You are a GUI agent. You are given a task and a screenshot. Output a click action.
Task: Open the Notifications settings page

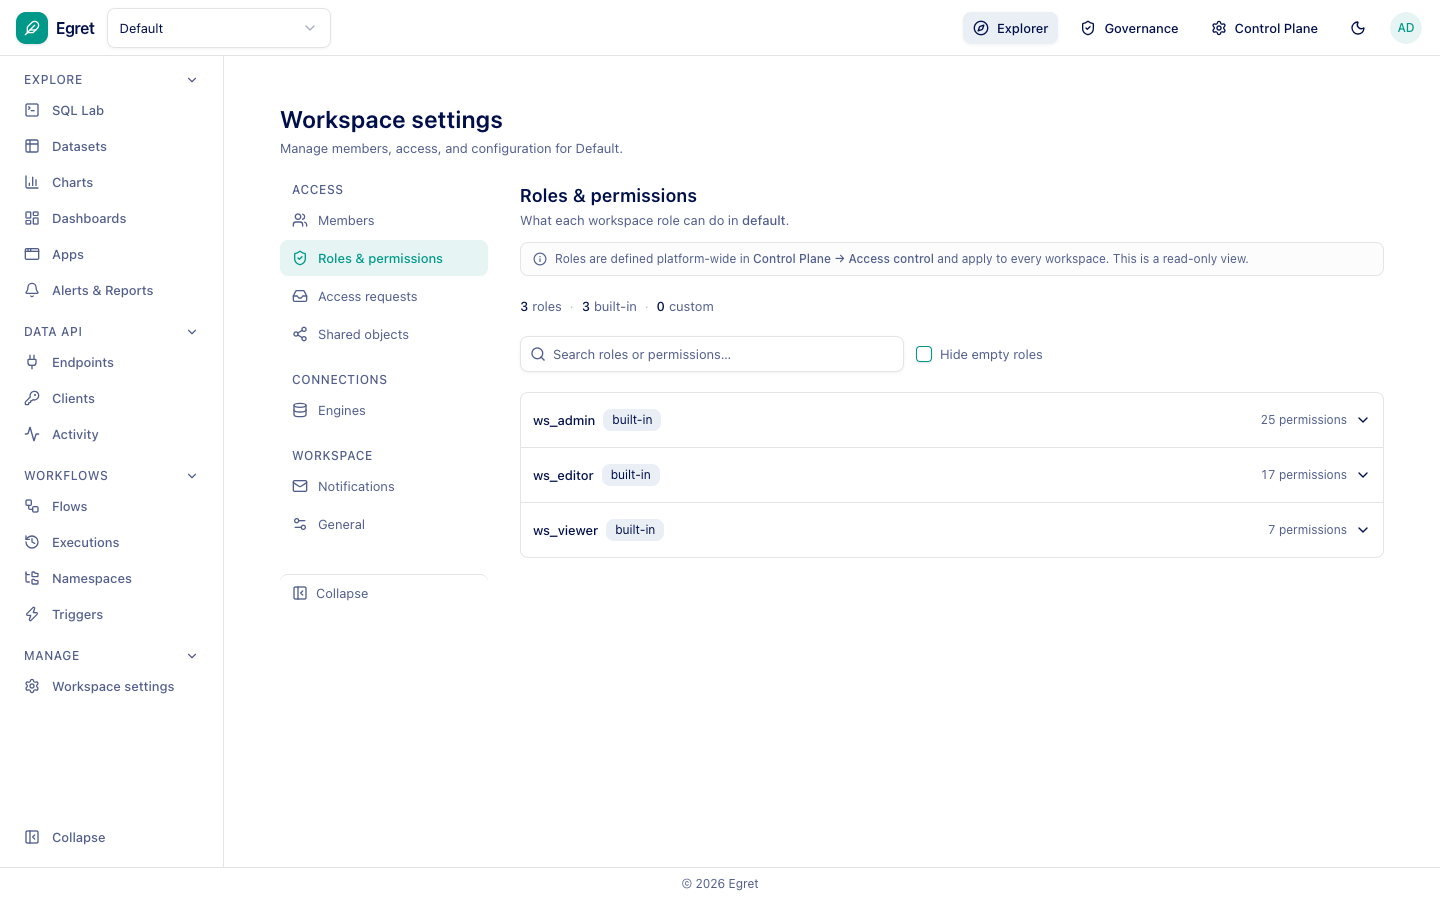click(x=384, y=486)
